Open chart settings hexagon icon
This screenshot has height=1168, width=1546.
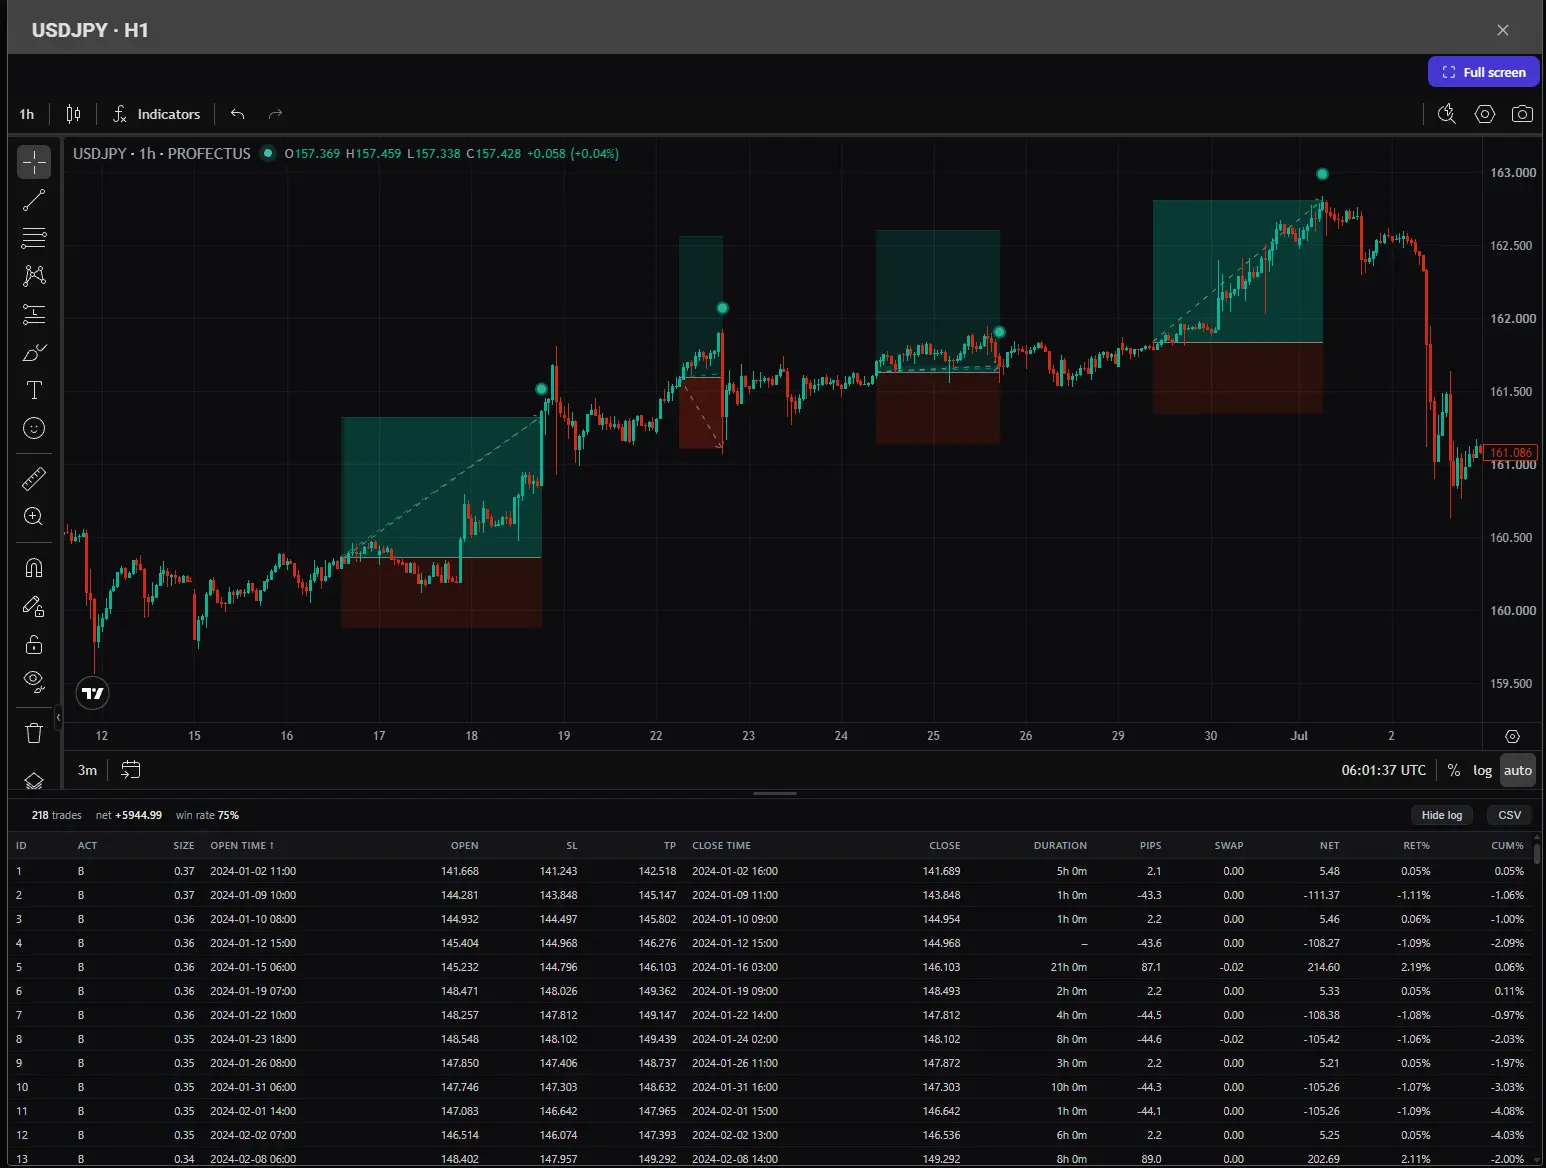(x=1485, y=114)
